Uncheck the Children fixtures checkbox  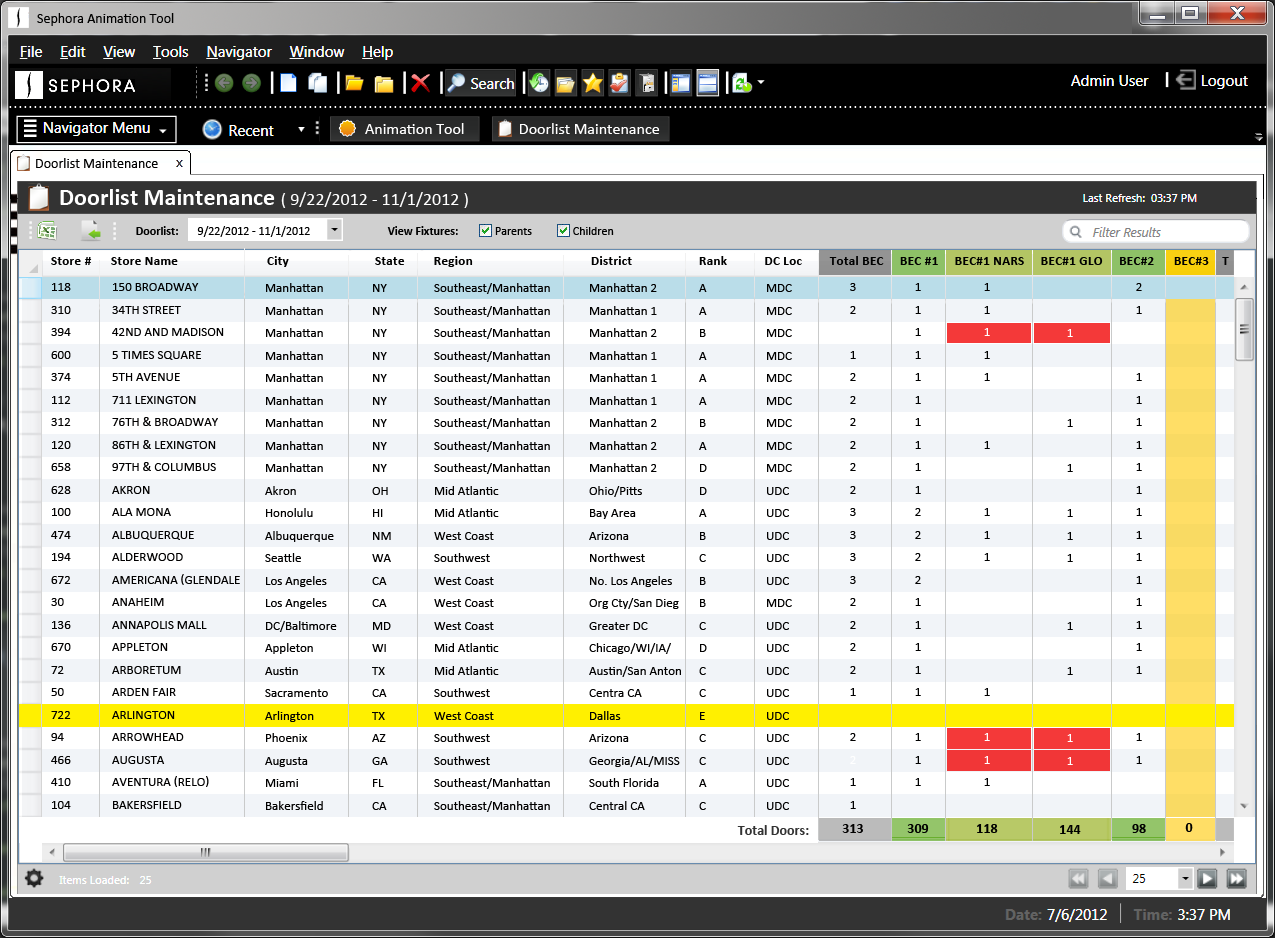pos(563,231)
